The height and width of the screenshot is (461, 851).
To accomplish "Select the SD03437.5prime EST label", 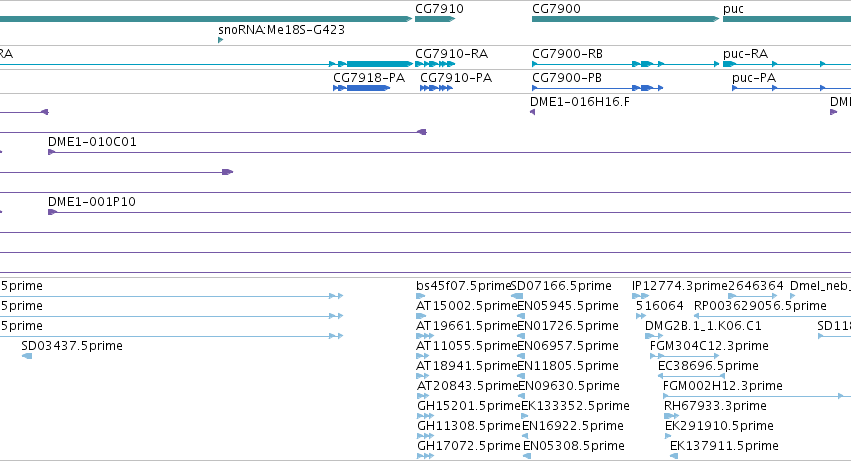I will [72, 346].
